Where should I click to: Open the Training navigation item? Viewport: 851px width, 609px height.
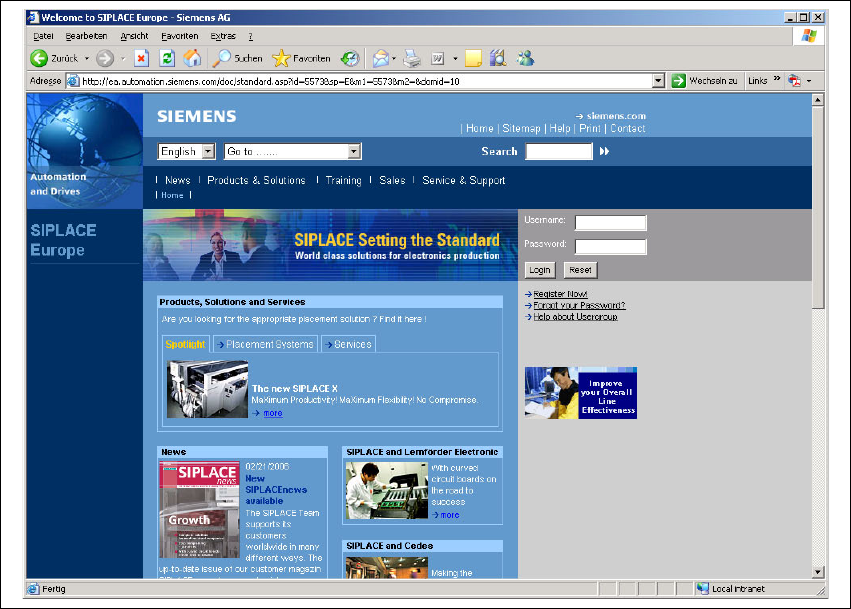pos(343,180)
